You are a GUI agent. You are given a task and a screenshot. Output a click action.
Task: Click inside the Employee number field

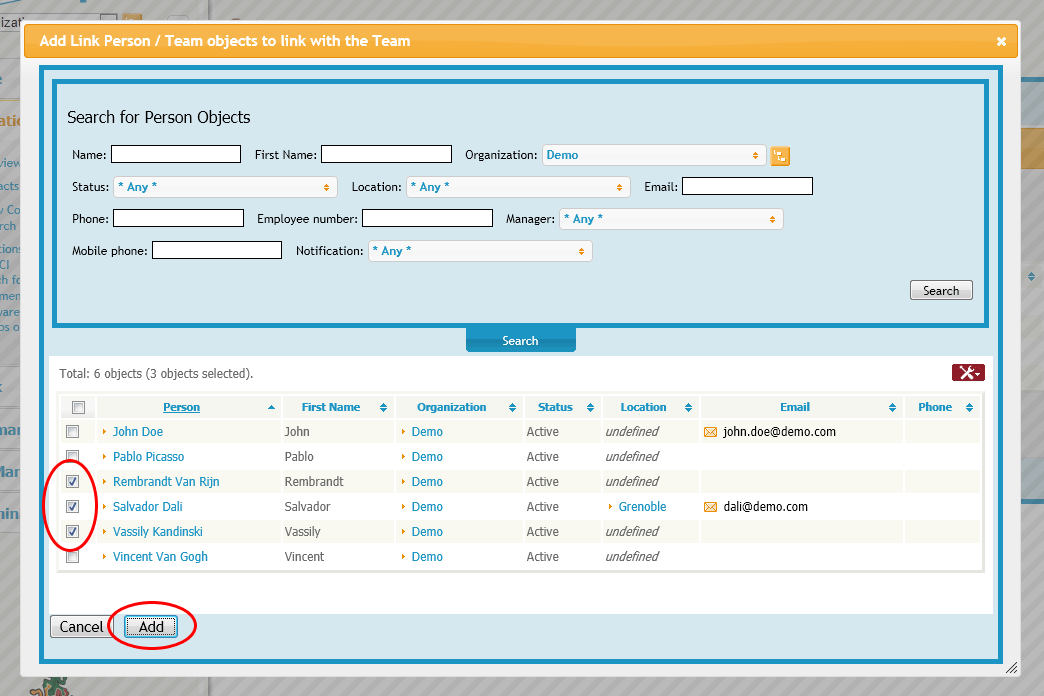point(428,218)
